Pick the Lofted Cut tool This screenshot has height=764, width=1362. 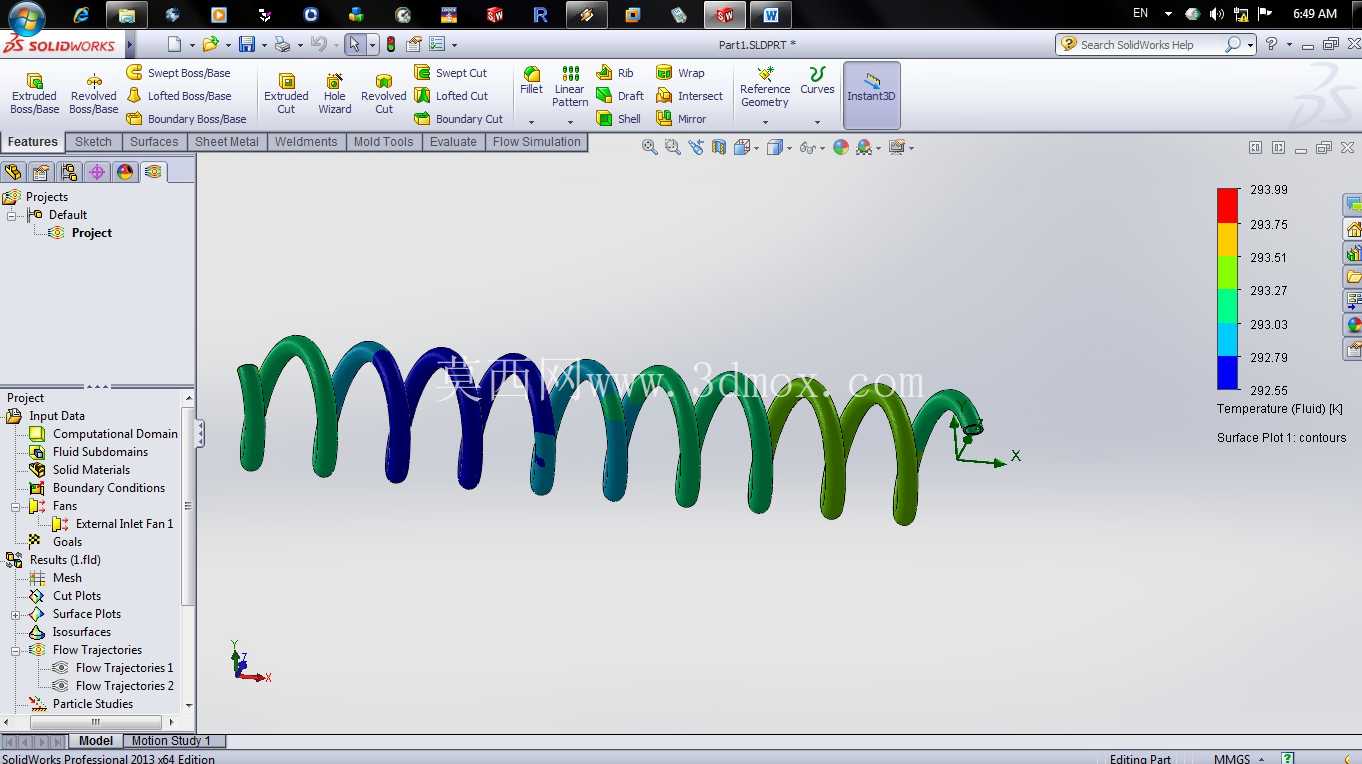pos(451,96)
